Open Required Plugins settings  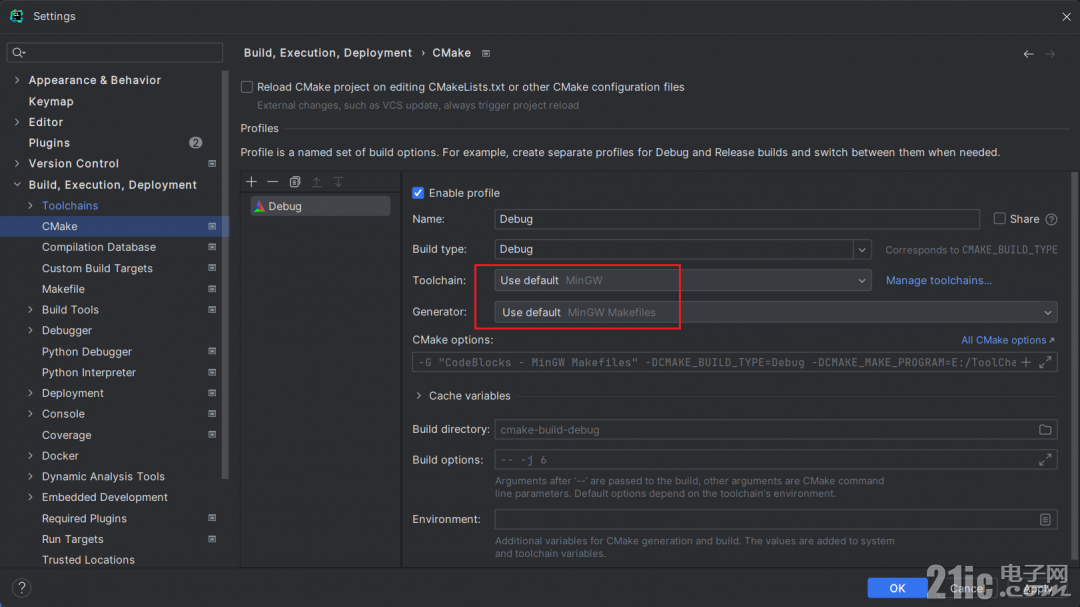(84, 519)
